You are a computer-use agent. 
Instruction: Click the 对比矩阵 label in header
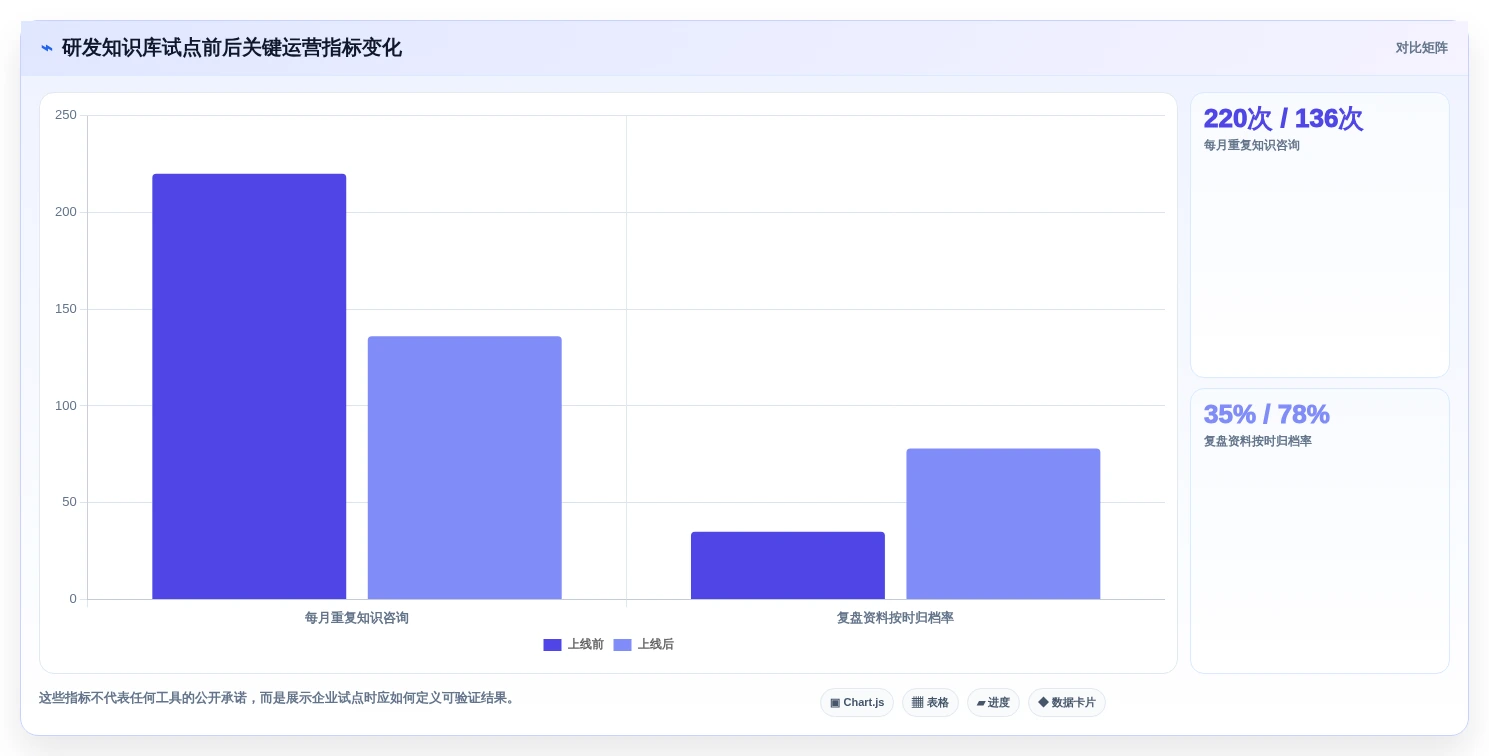1421,48
